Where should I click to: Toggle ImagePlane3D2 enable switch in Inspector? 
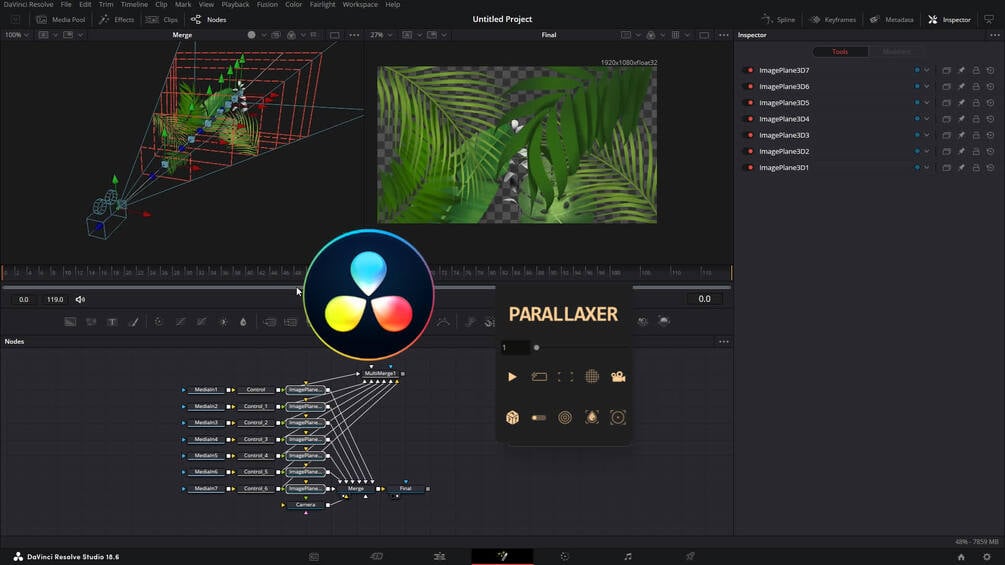coord(748,151)
